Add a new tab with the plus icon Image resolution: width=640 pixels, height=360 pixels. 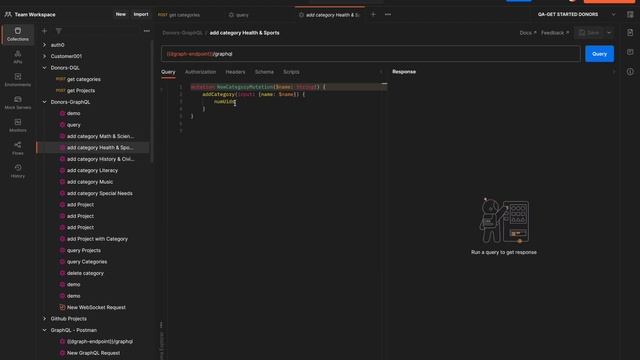tap(373, 15)
